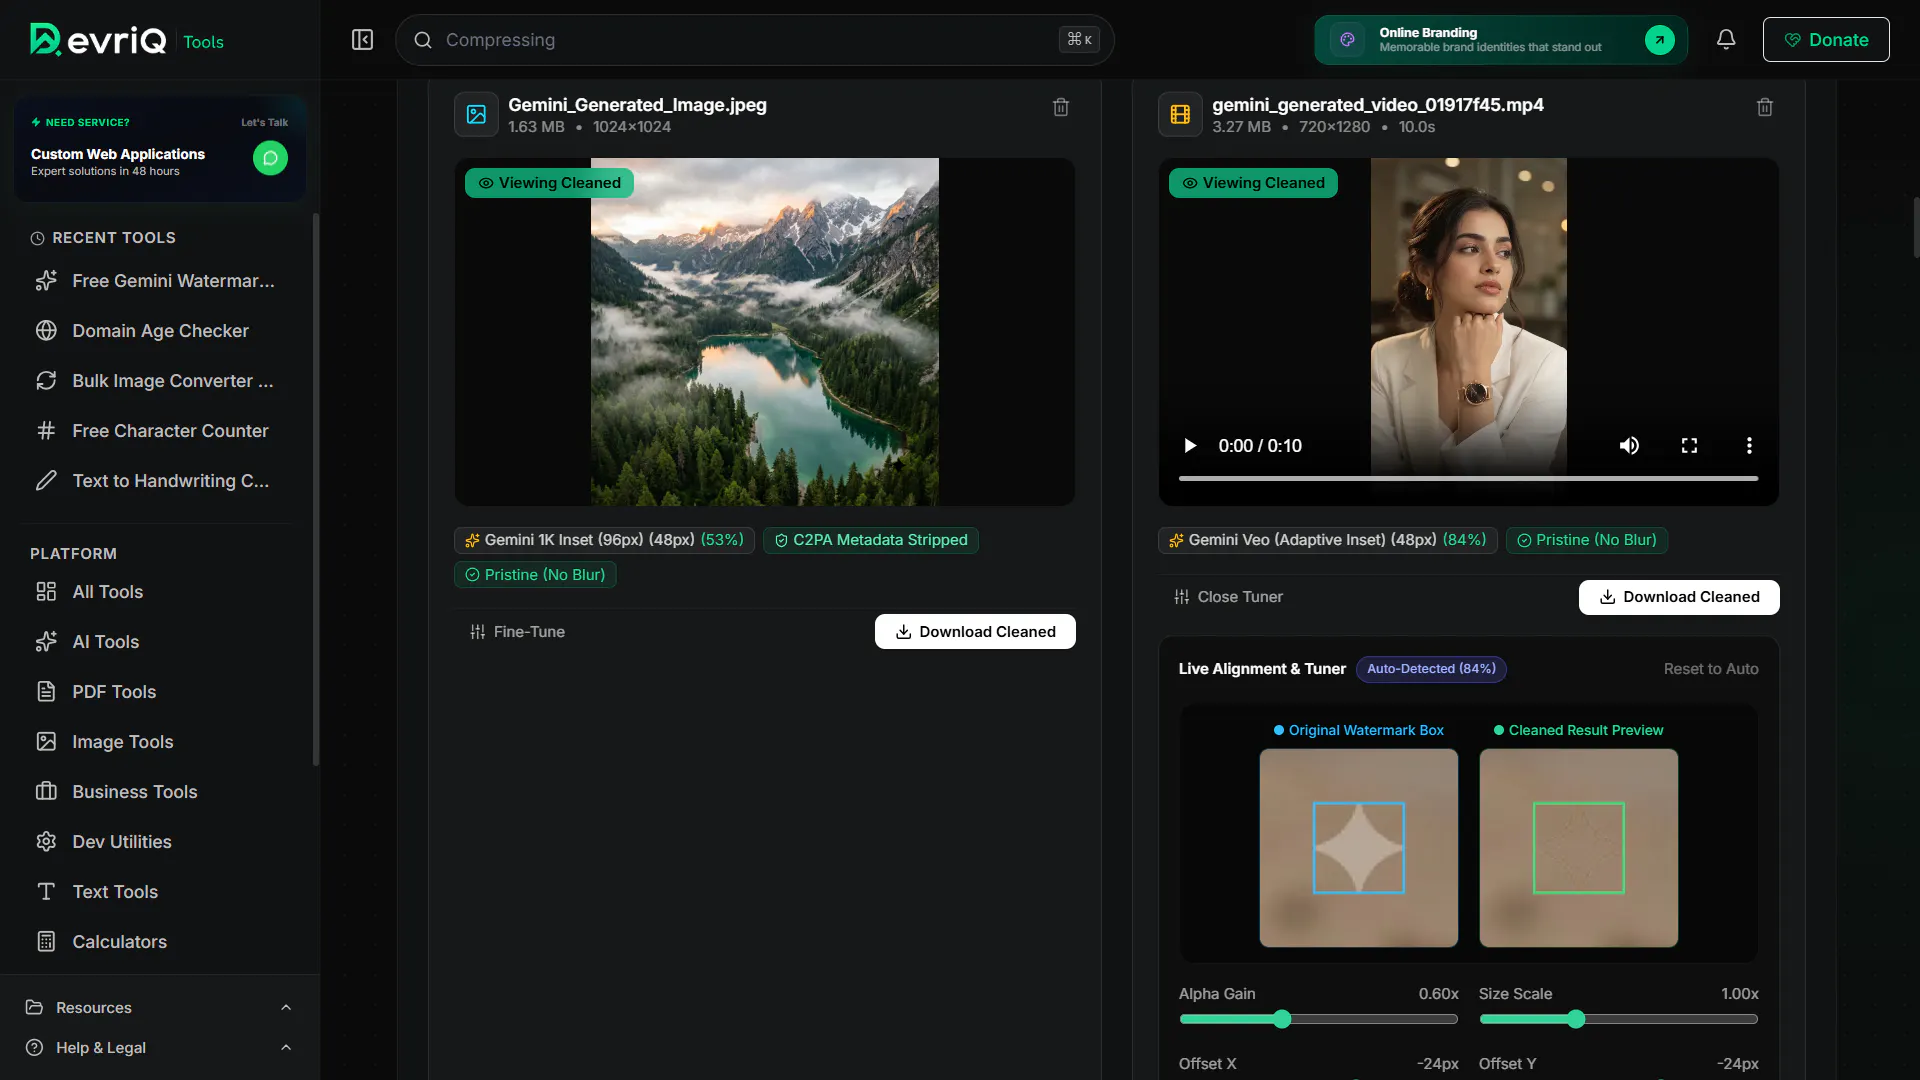The image size is (1920, 1080).
Task: Open Online Branding arrow icon
Action: click(1660, 40)
